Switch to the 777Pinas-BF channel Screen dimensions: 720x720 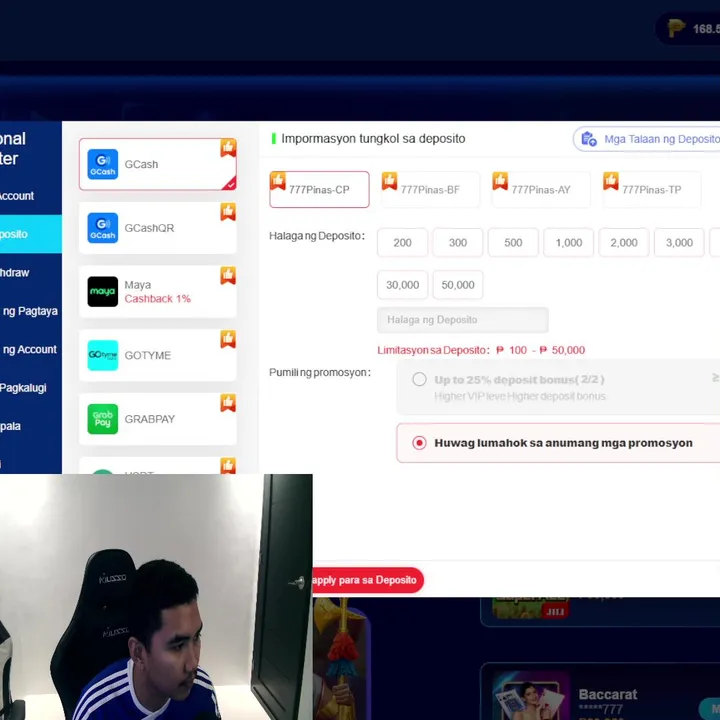pyautogui.click(x=430, y=190)
